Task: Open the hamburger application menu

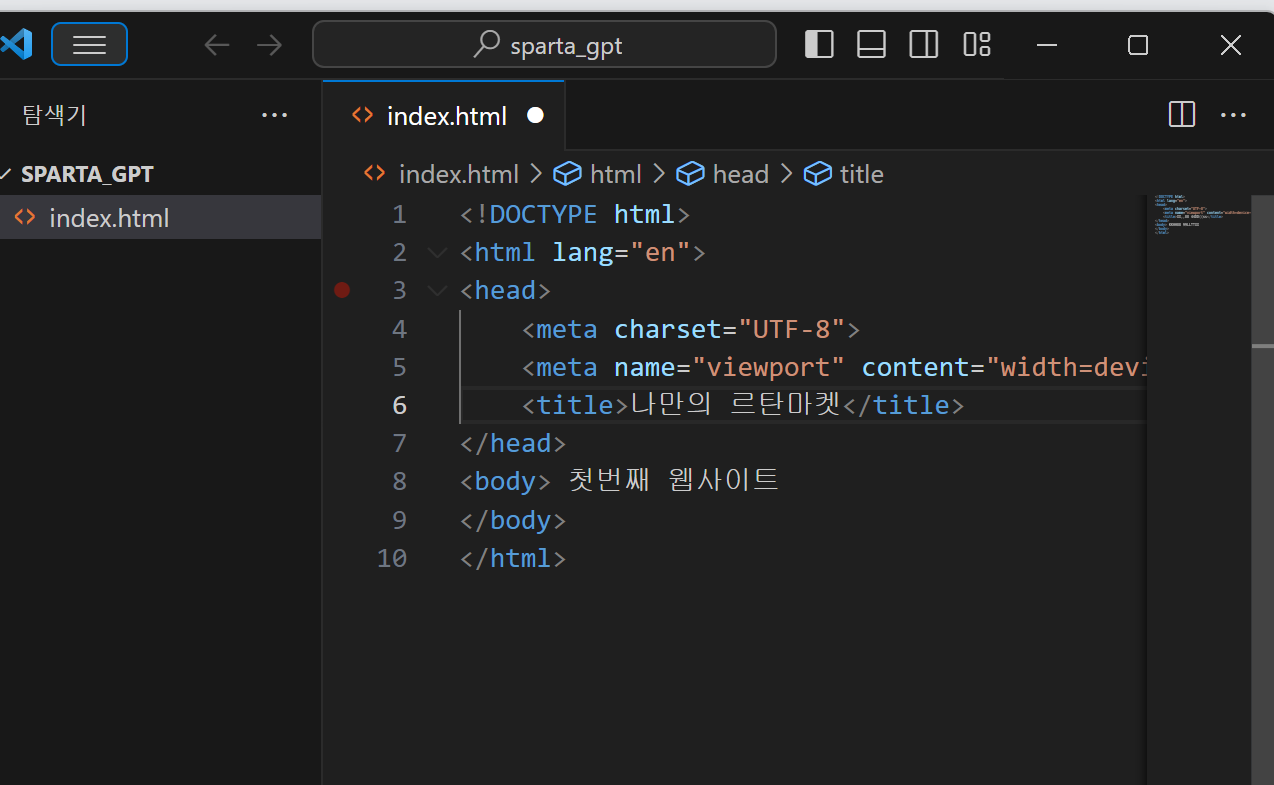Action: [x=89, y=44]
